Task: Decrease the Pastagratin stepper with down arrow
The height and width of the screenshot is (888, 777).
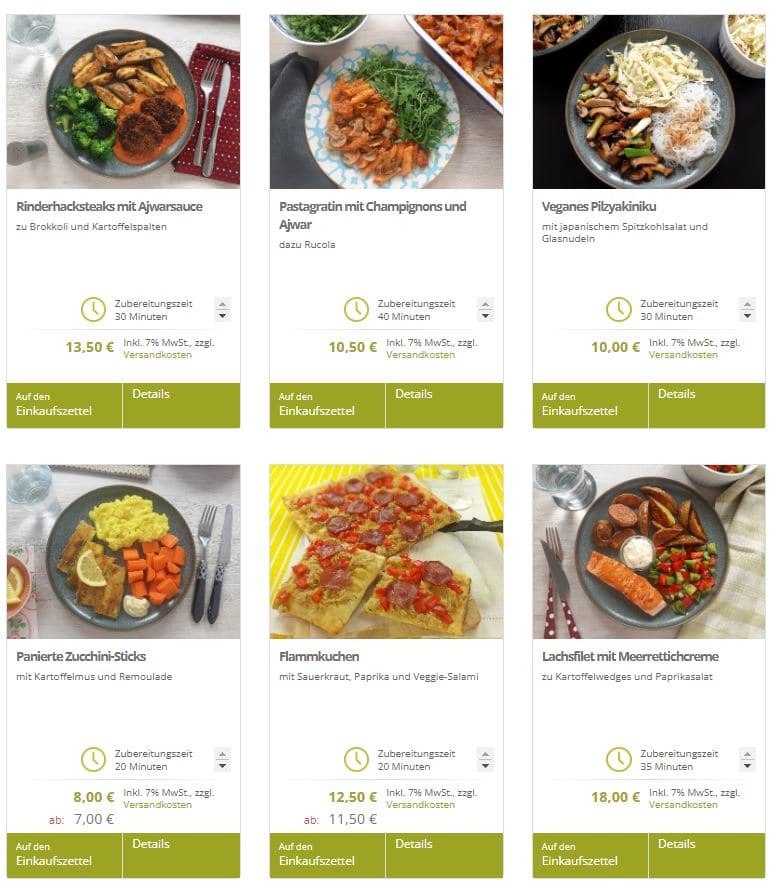Action: point(485,316)
